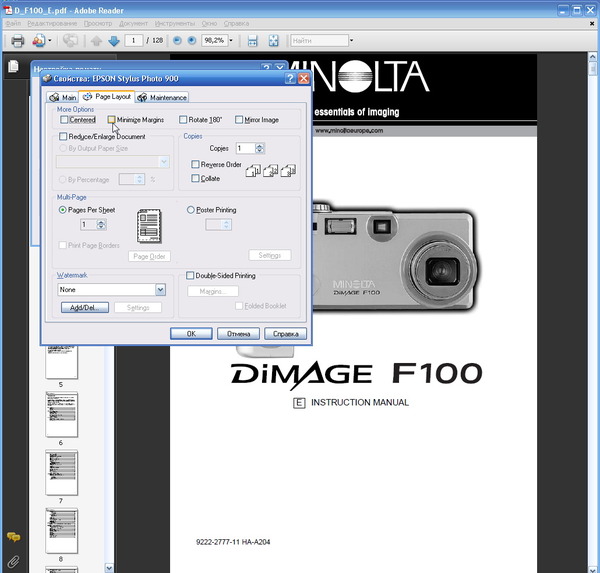600x573 pixels.
Task: Click the Справка button in dialog
Action: [285, 333]
